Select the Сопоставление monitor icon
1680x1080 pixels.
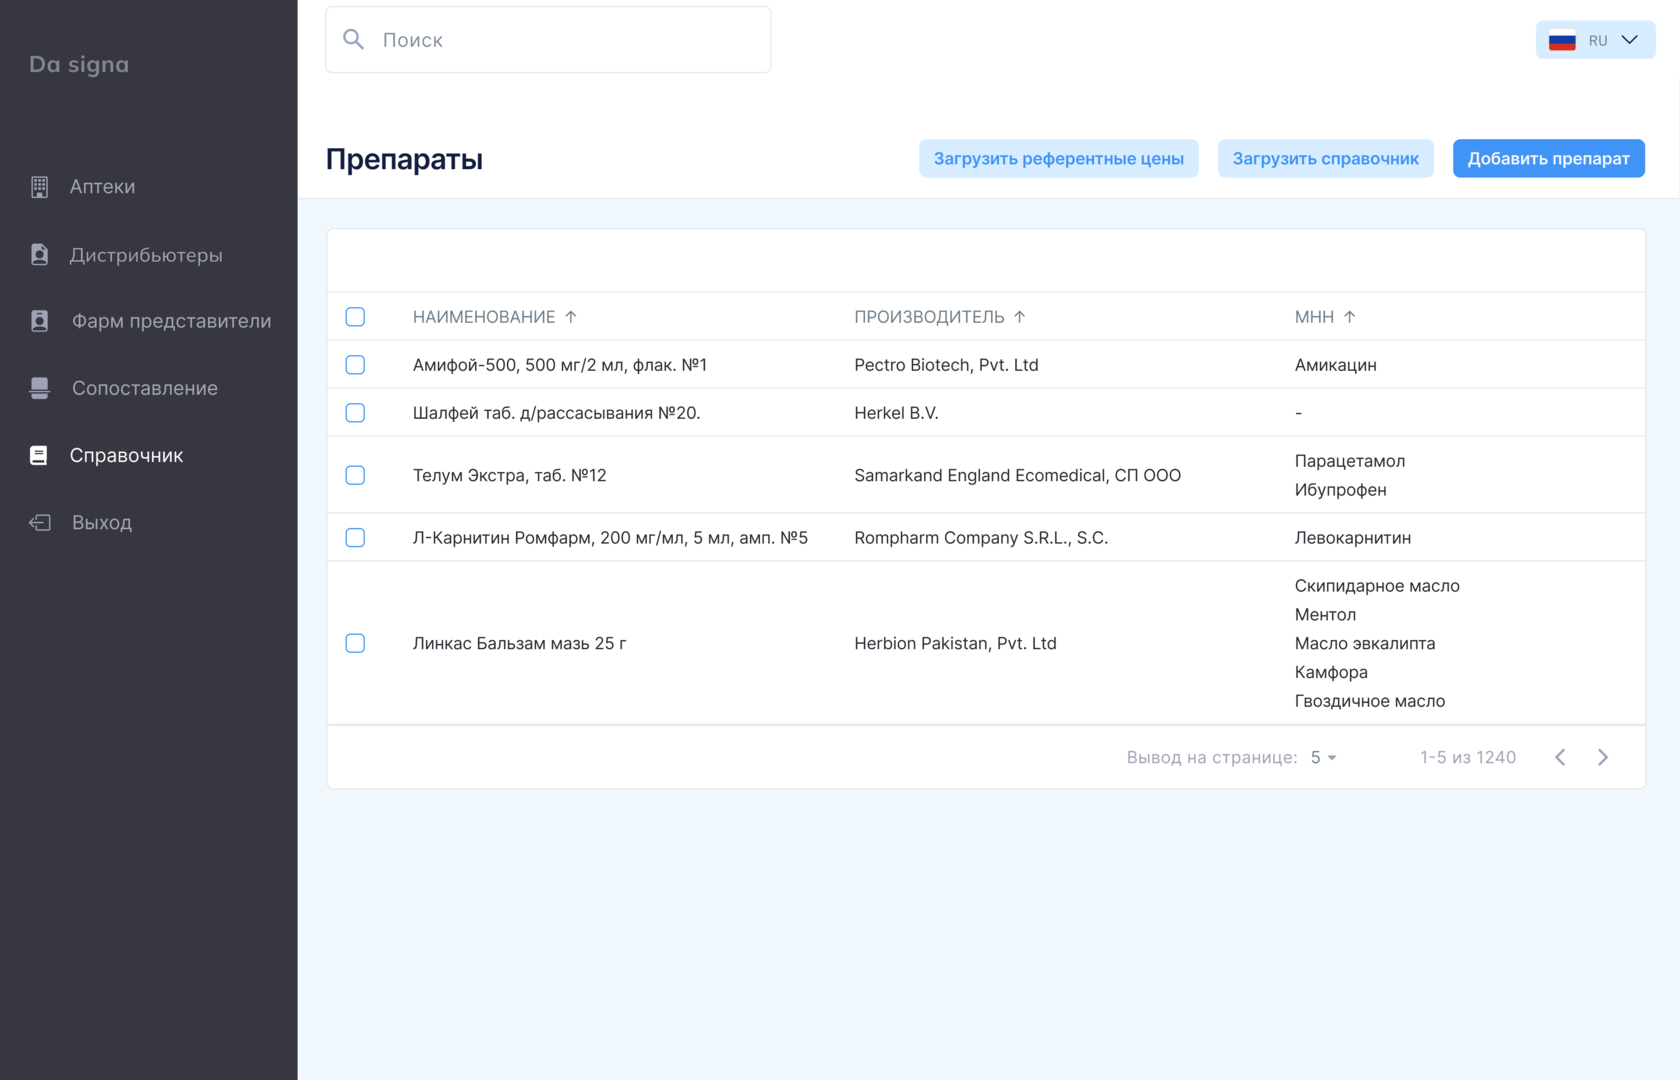tap(39, 387)
